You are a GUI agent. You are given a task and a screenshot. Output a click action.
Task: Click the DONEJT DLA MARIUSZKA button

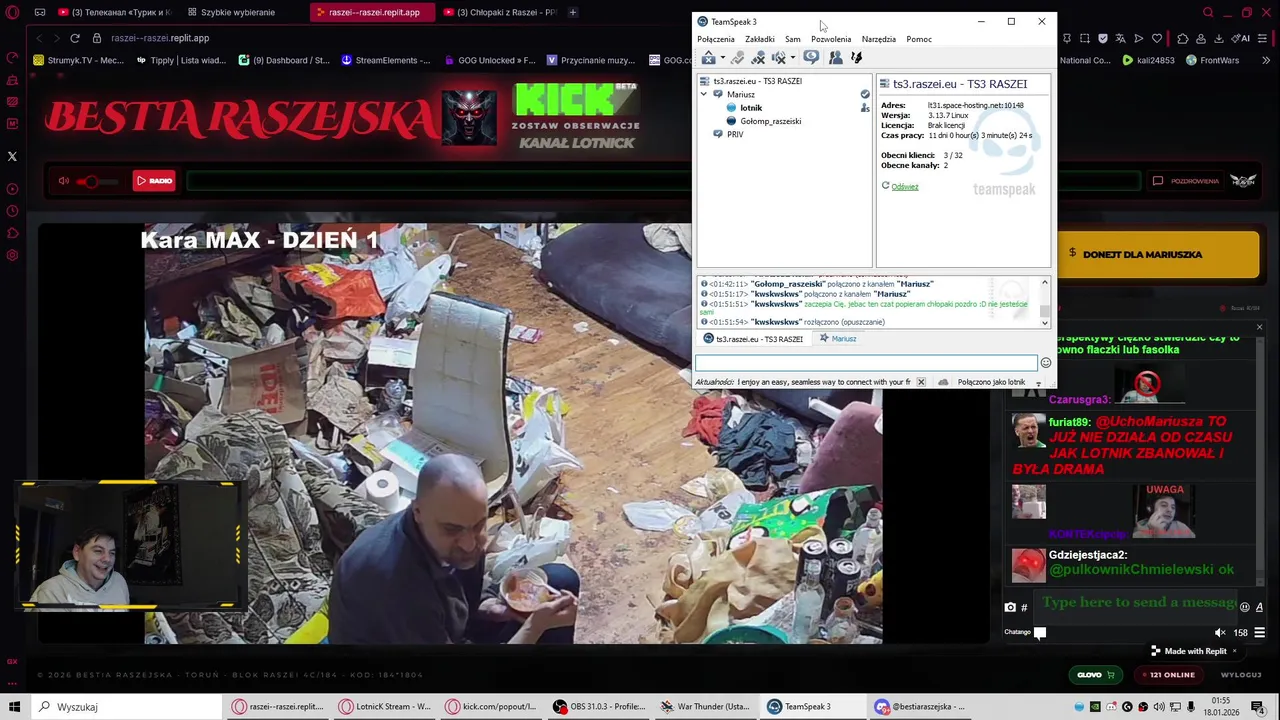[1157, 254]
